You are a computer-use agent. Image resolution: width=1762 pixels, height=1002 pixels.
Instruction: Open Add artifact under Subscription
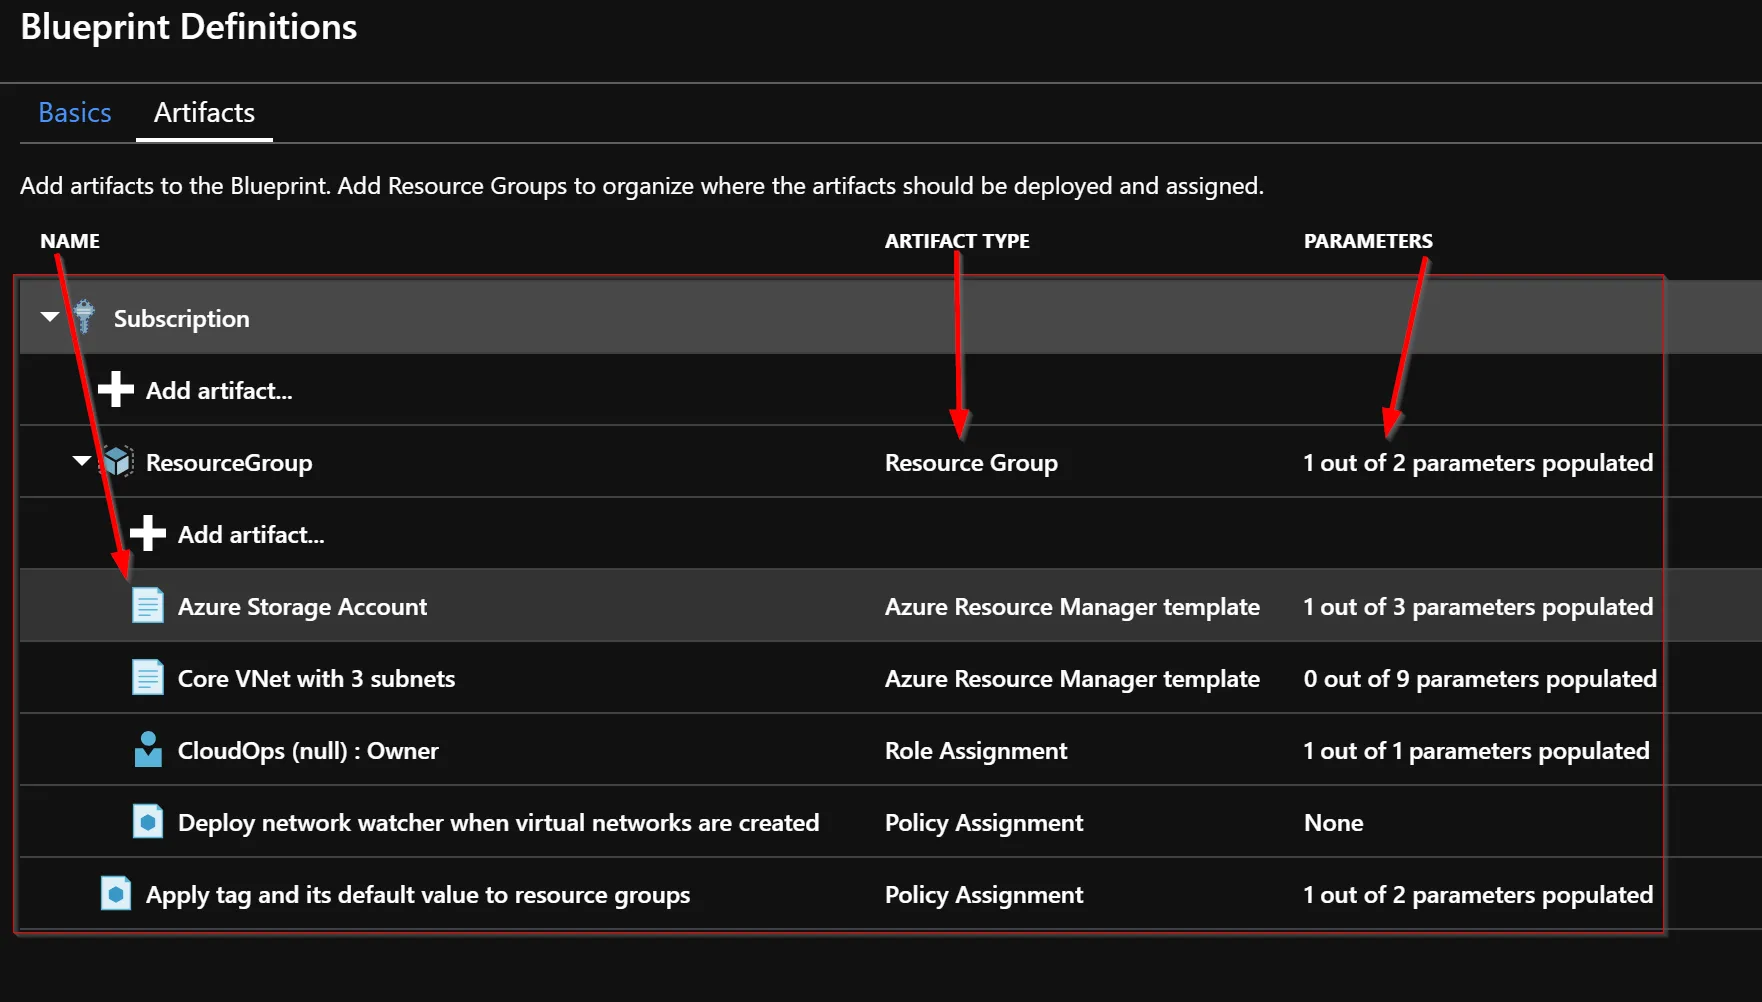[x=219, y=391]
